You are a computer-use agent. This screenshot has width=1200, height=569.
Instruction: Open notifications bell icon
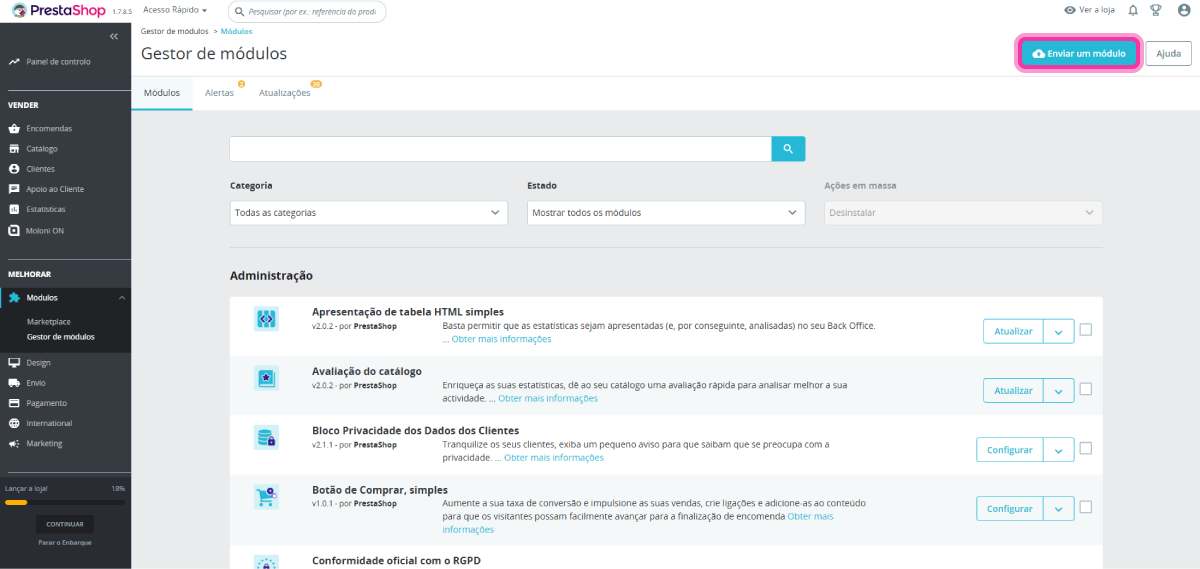(1133, 10)
